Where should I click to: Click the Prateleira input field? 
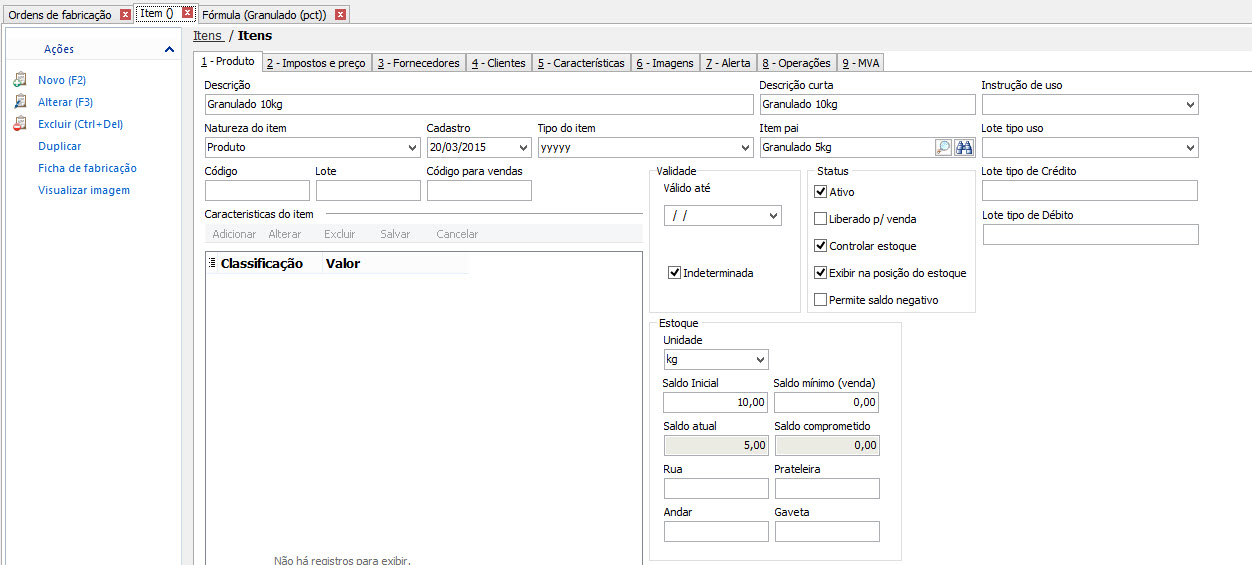[x=827, y=488]
